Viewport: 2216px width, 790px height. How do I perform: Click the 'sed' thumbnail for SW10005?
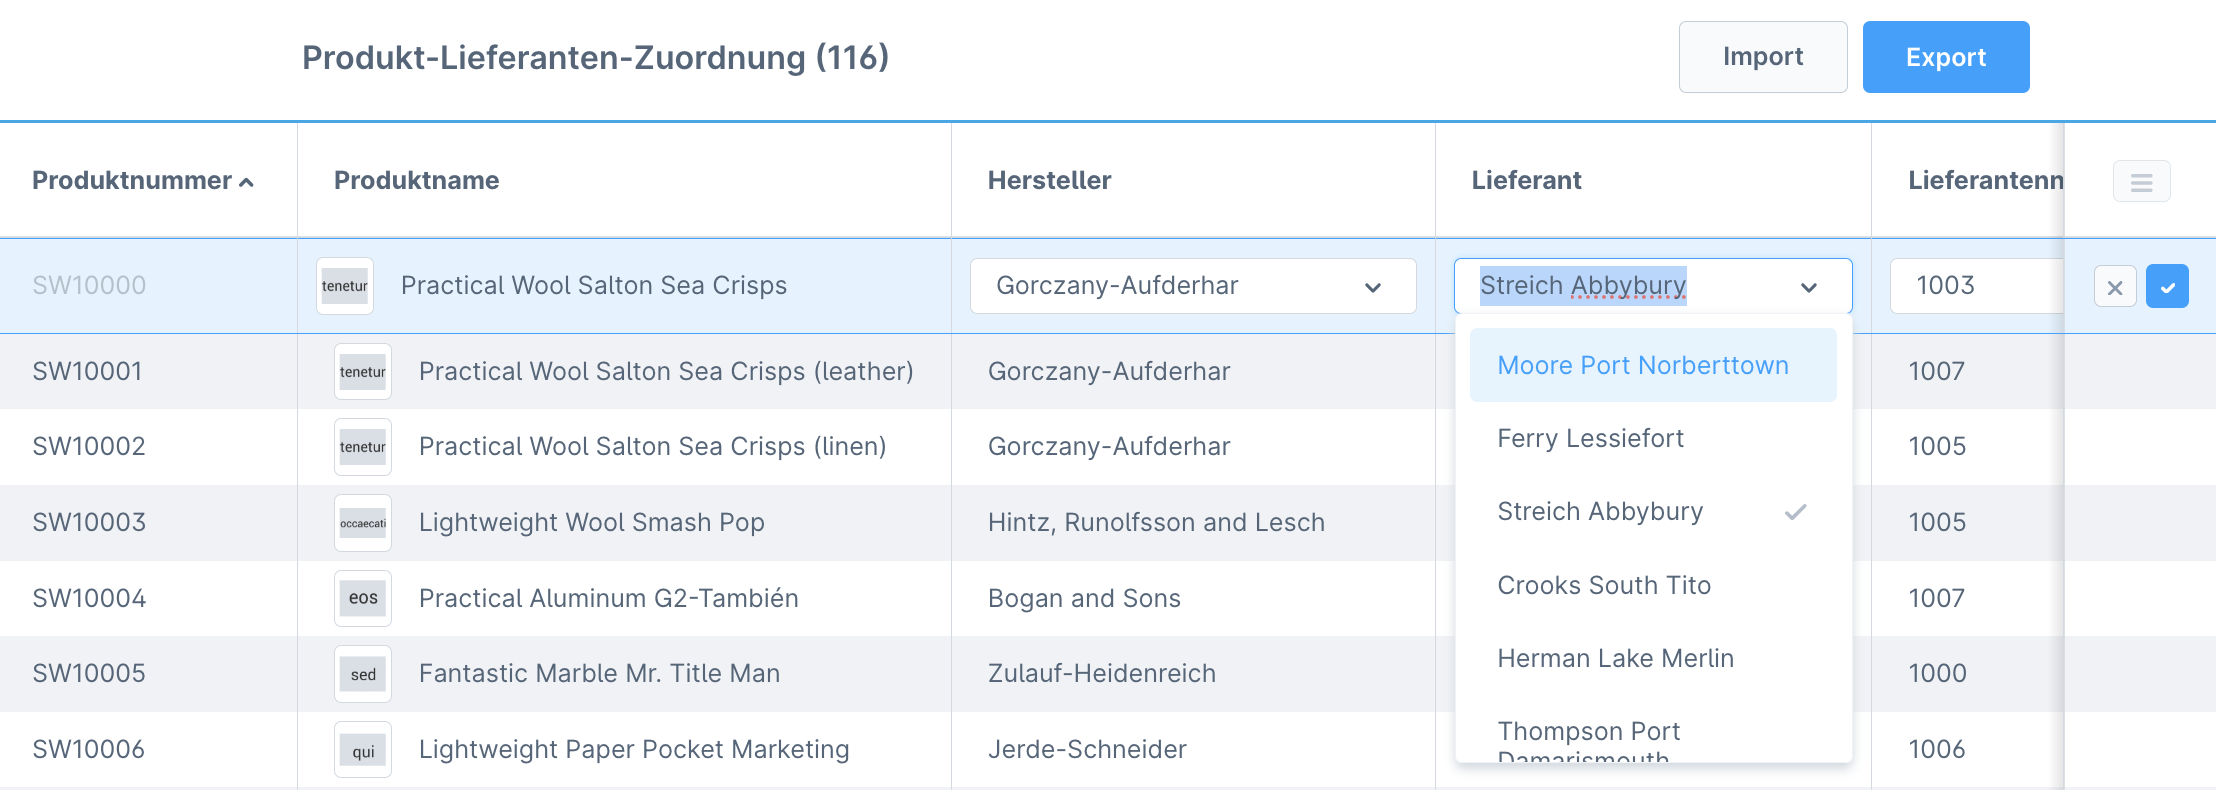pos(363,674)
